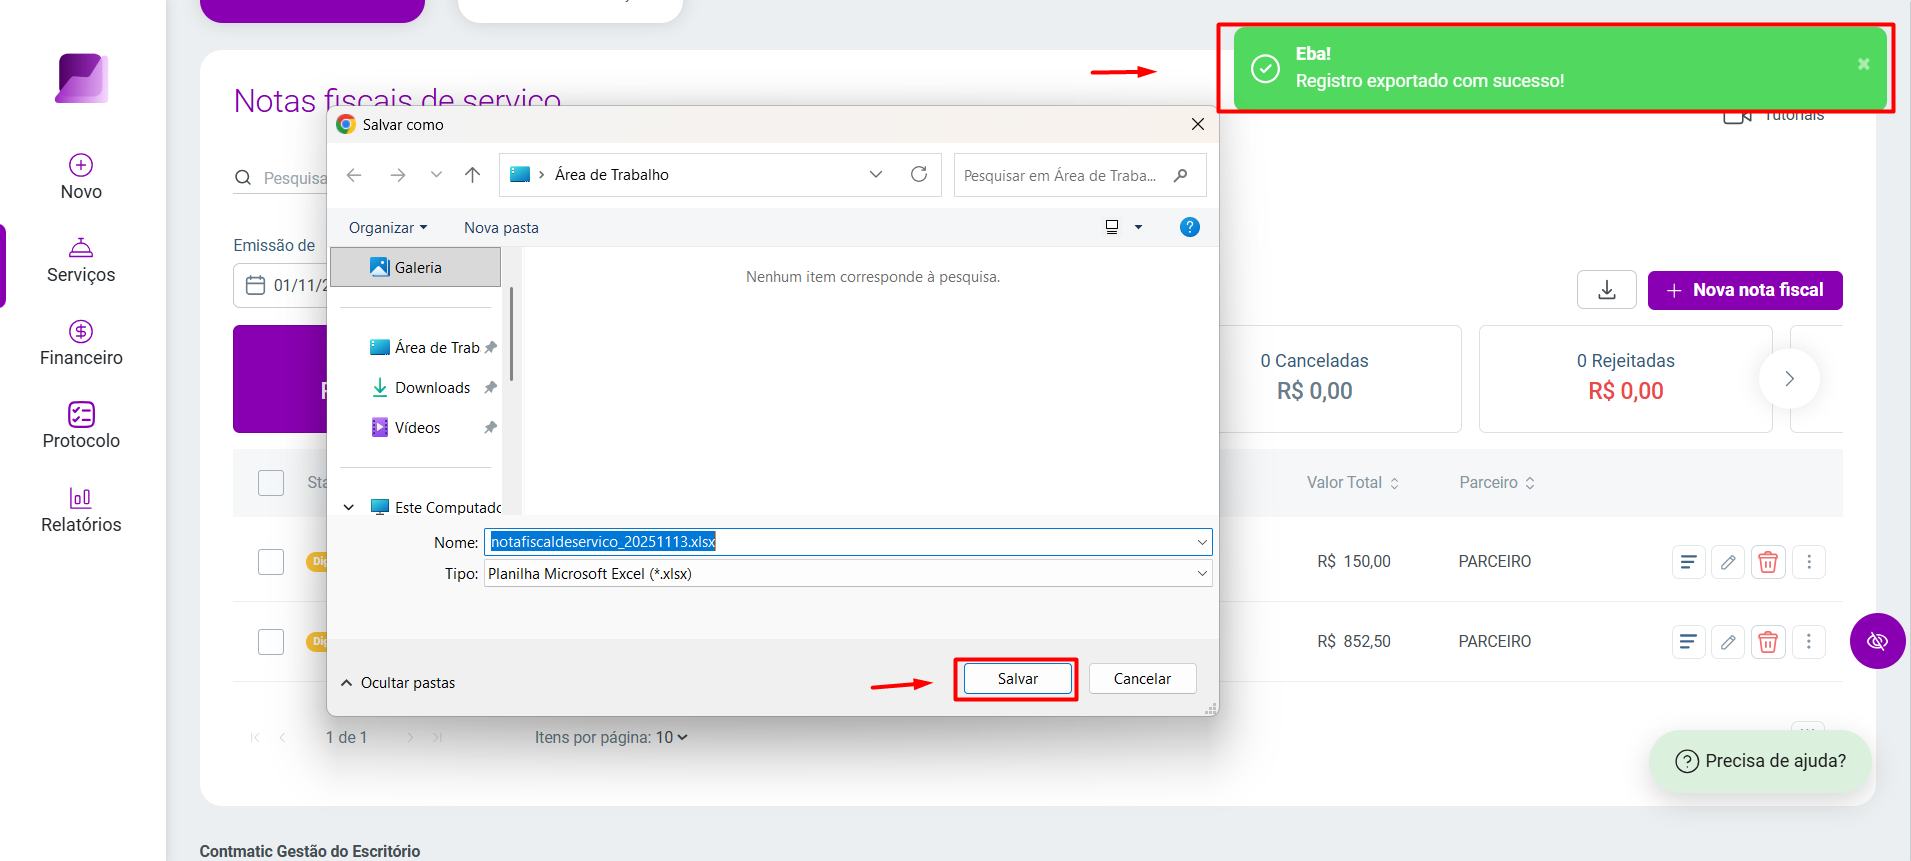Screen dimensions: 1911x861
Task: Click the Nova nota fiscal button
Action: pos(1745,290)
